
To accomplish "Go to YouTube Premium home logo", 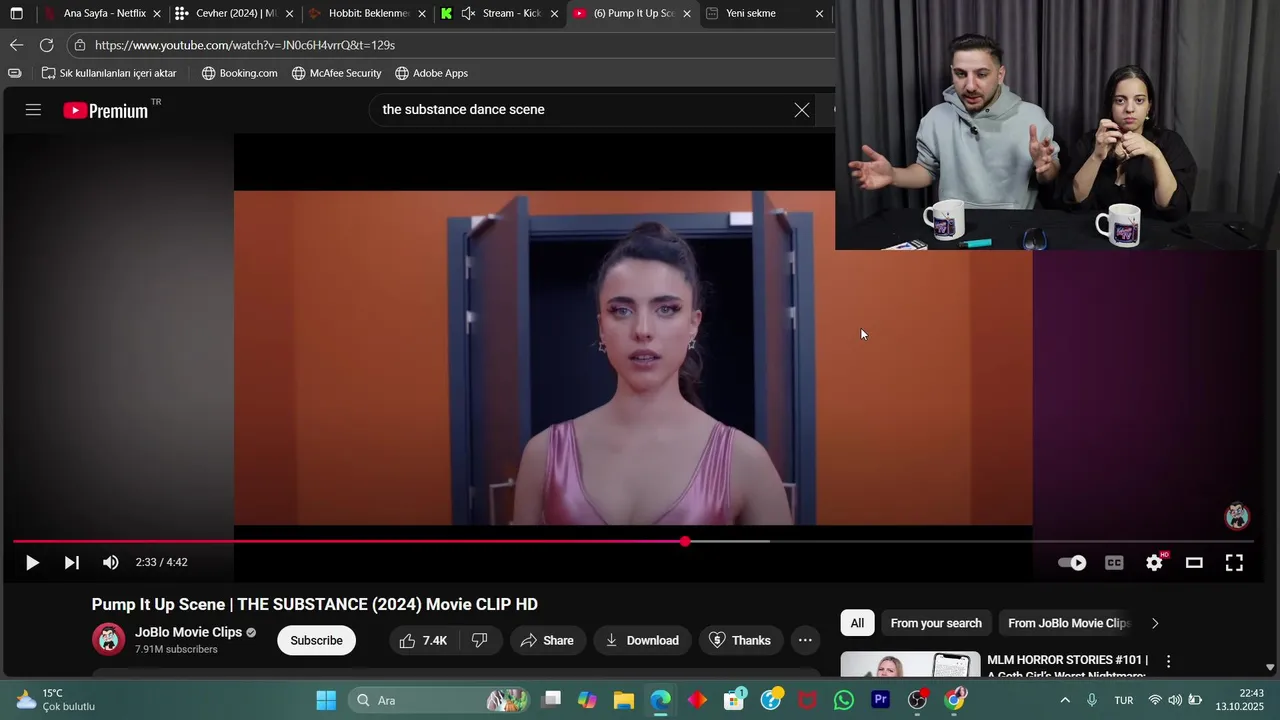I will tap(106, 111).
